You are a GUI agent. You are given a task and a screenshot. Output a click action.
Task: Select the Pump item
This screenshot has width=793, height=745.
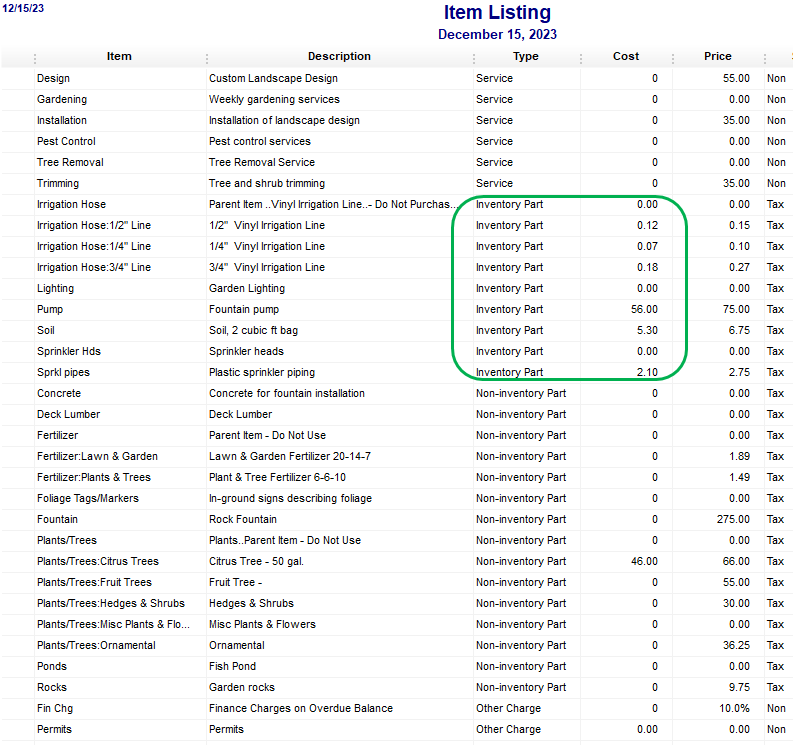(x=50, y=310)
